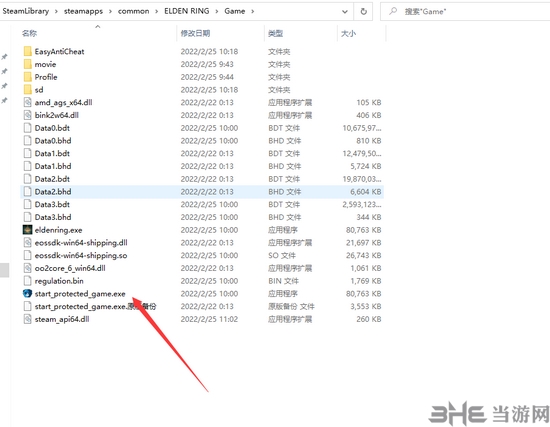Click the Data2.bhd file icon
This screenshot has width=550, height=427.
coord(28,192)
